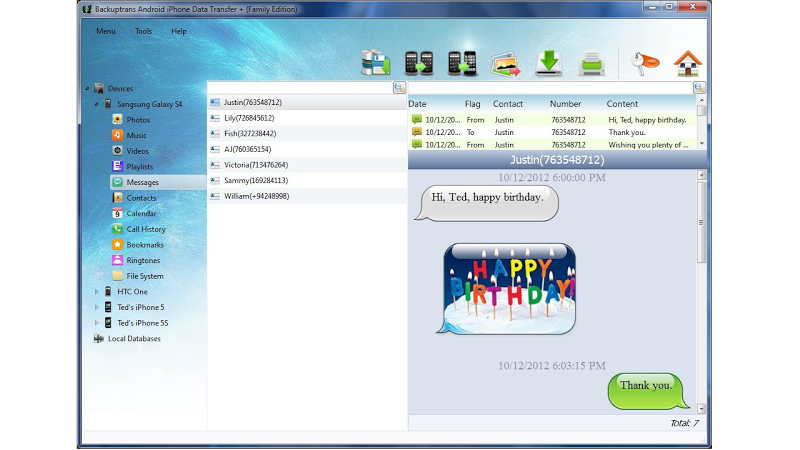Click the 'Hi, Ted, happy birthday.' chat bubble
The image size is (800, 450).
click(487, 203)
